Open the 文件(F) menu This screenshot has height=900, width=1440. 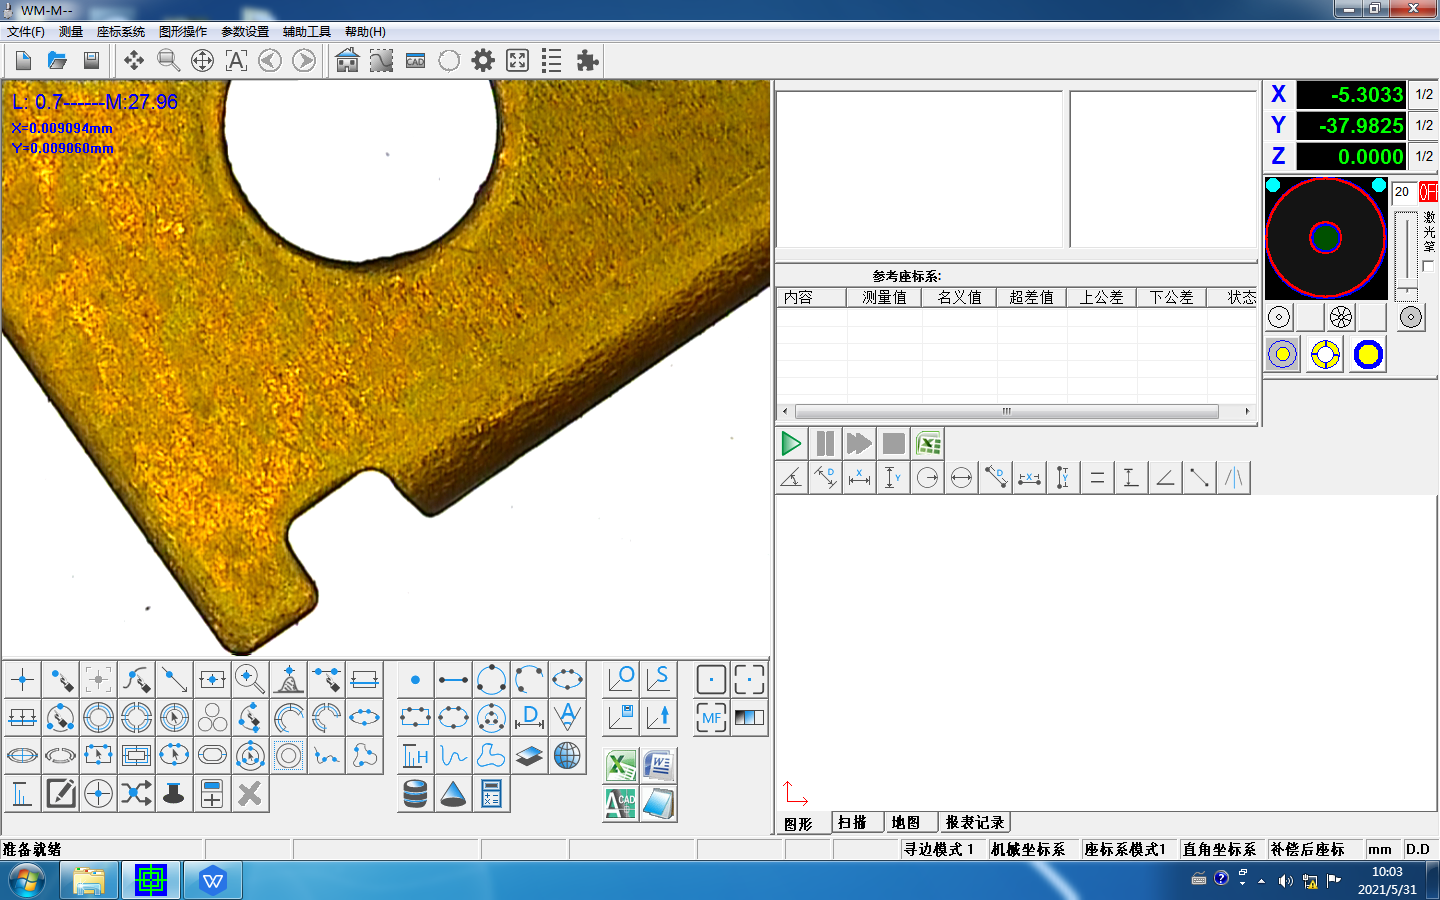tap(26, 32)
